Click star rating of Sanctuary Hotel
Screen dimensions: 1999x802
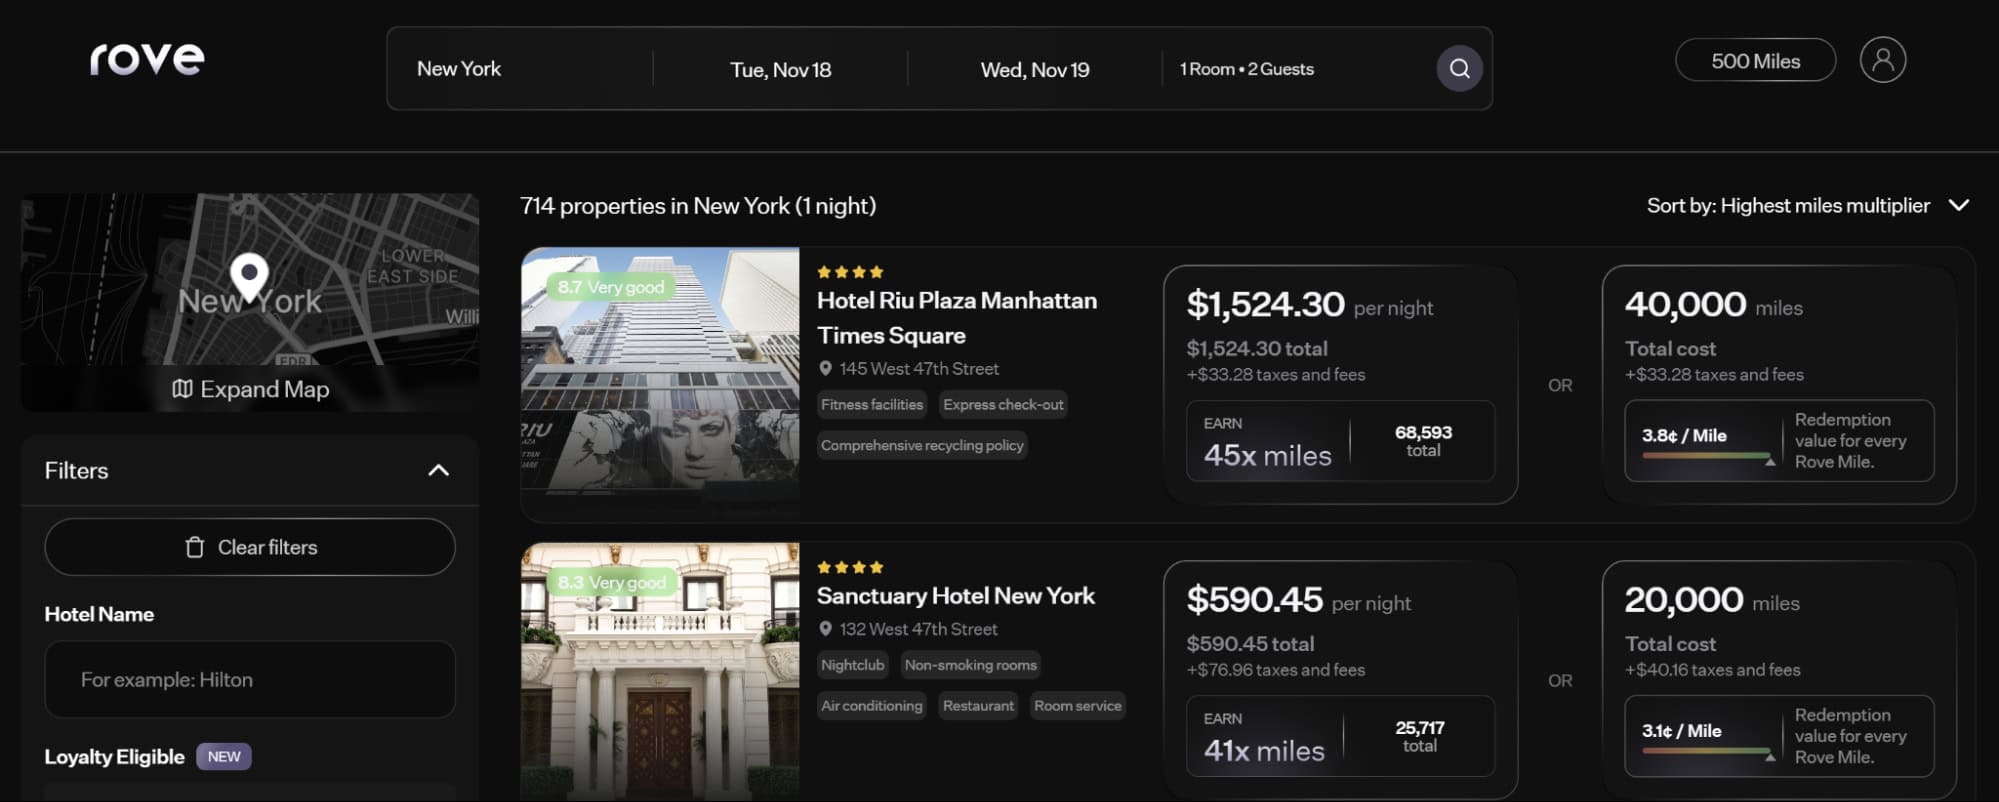point(850,567)
